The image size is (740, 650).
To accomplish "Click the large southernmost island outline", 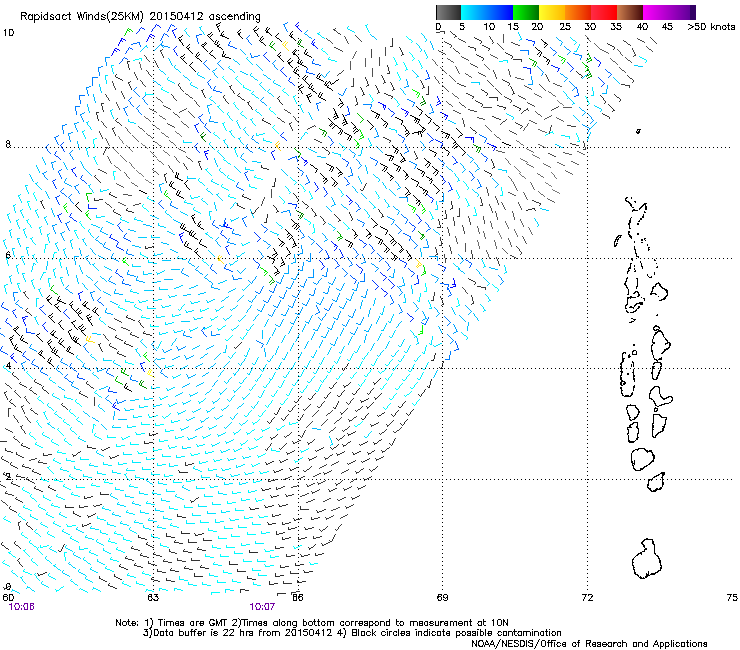I will point(647,558).
